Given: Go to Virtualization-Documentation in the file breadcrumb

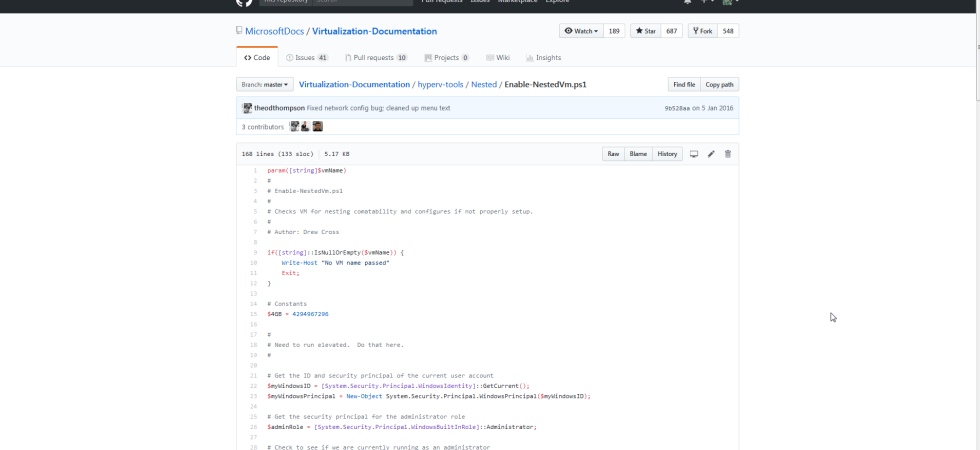Looking at the screenshot, I should [354, 84].
